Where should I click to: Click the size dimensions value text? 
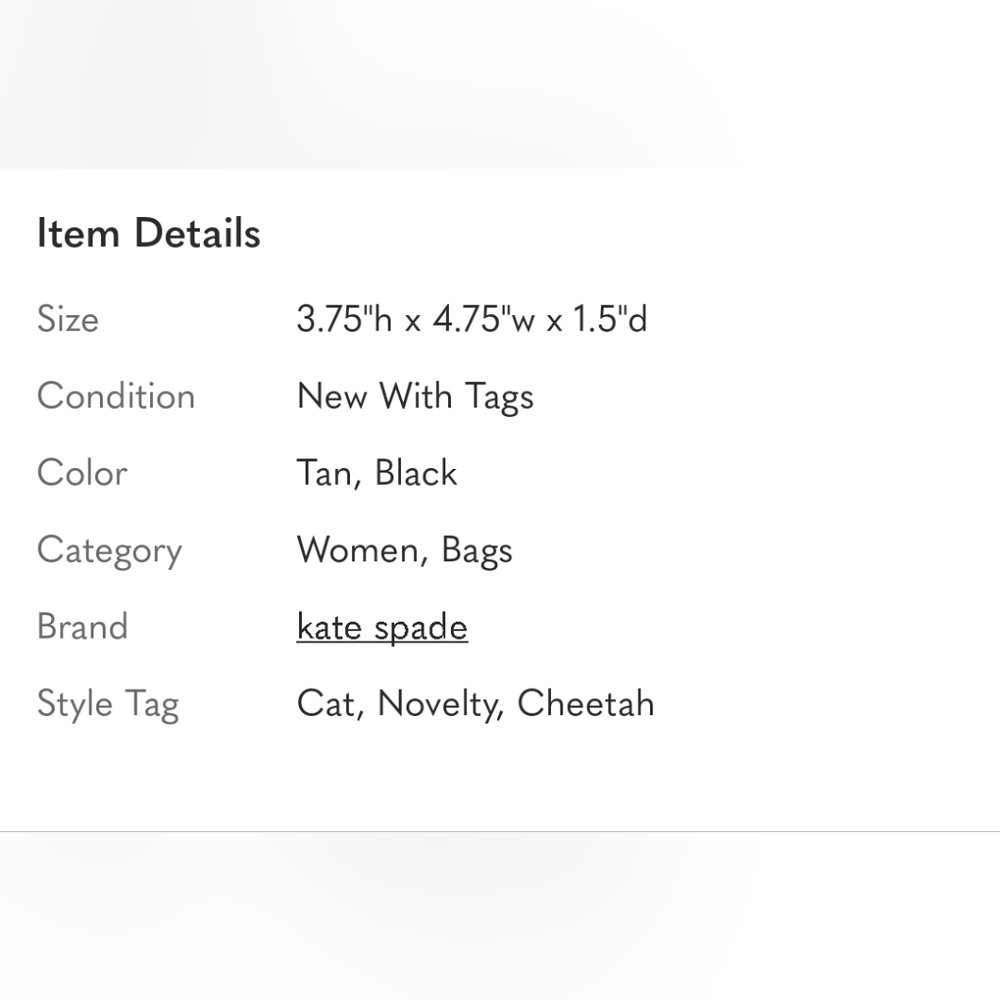click(472, 319)
